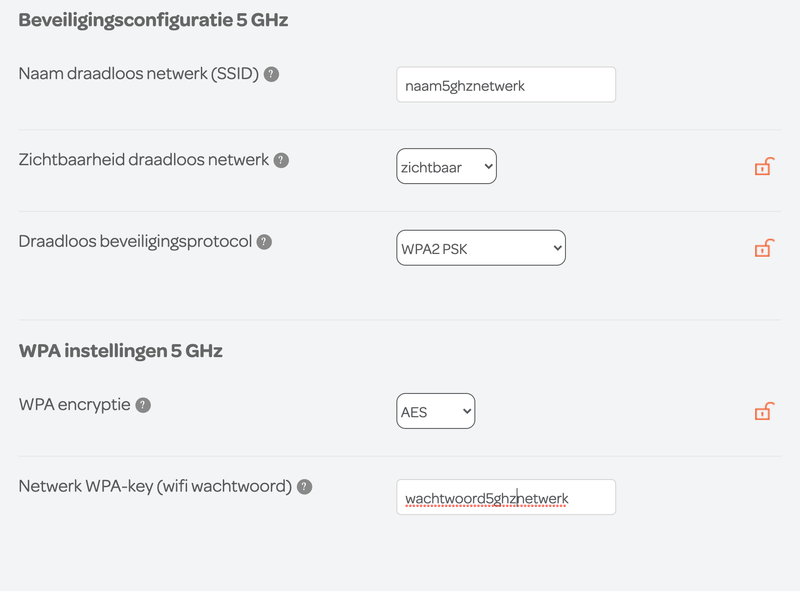
Task: Toggle the lock for security protocol setting
Action: [x=763, y=248]
